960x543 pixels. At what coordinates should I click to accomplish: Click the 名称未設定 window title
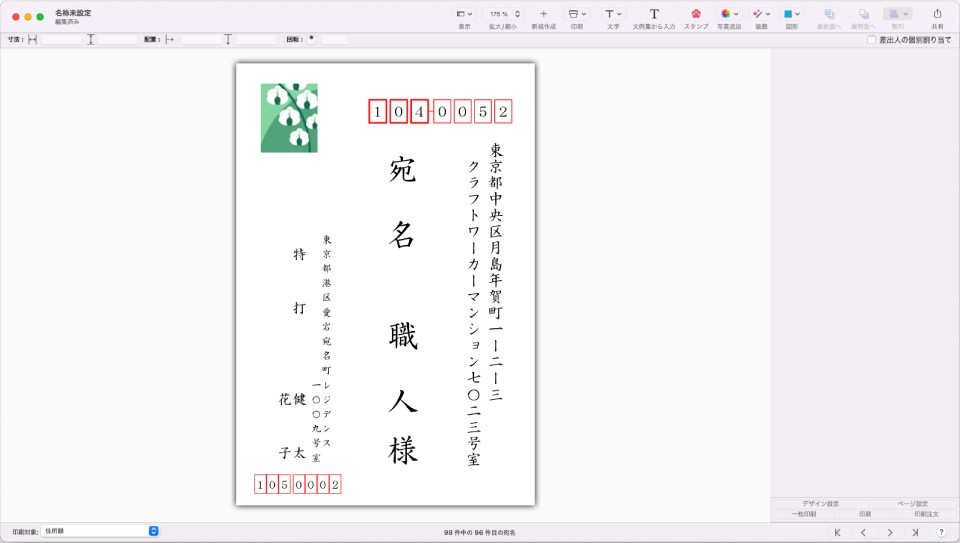click(73, 13)
